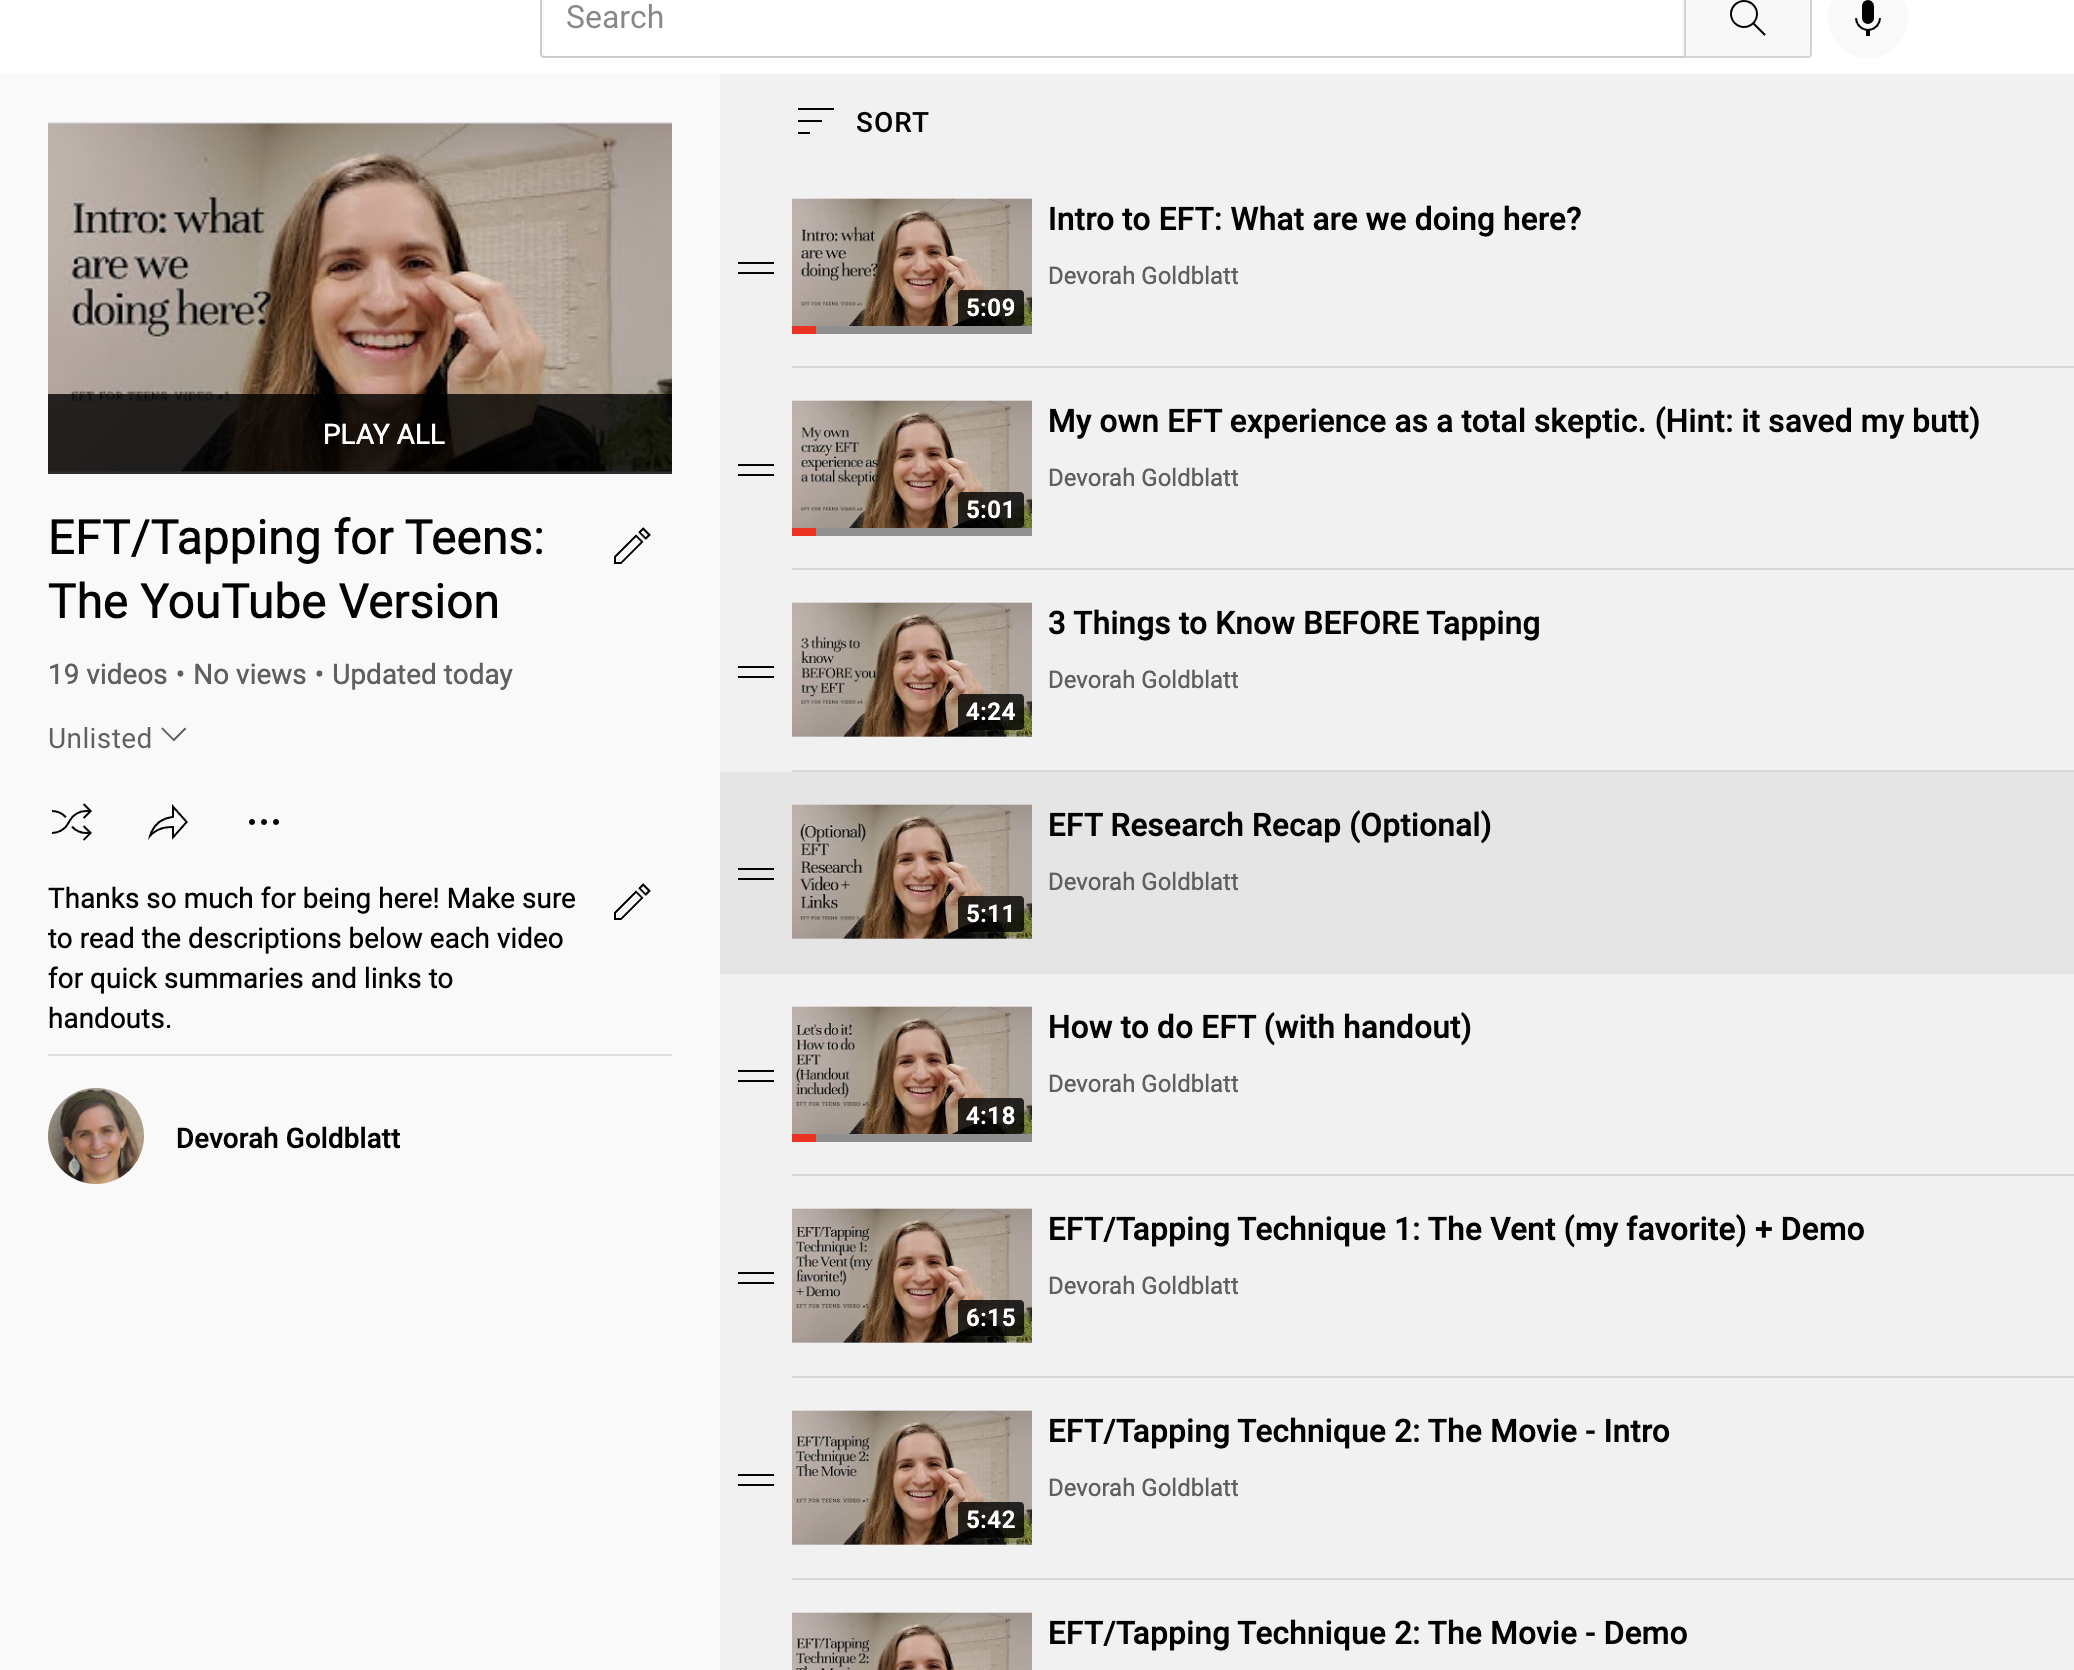Open Devorah Goldblatt channel name link
2074x1670 pixels.
288,1138
